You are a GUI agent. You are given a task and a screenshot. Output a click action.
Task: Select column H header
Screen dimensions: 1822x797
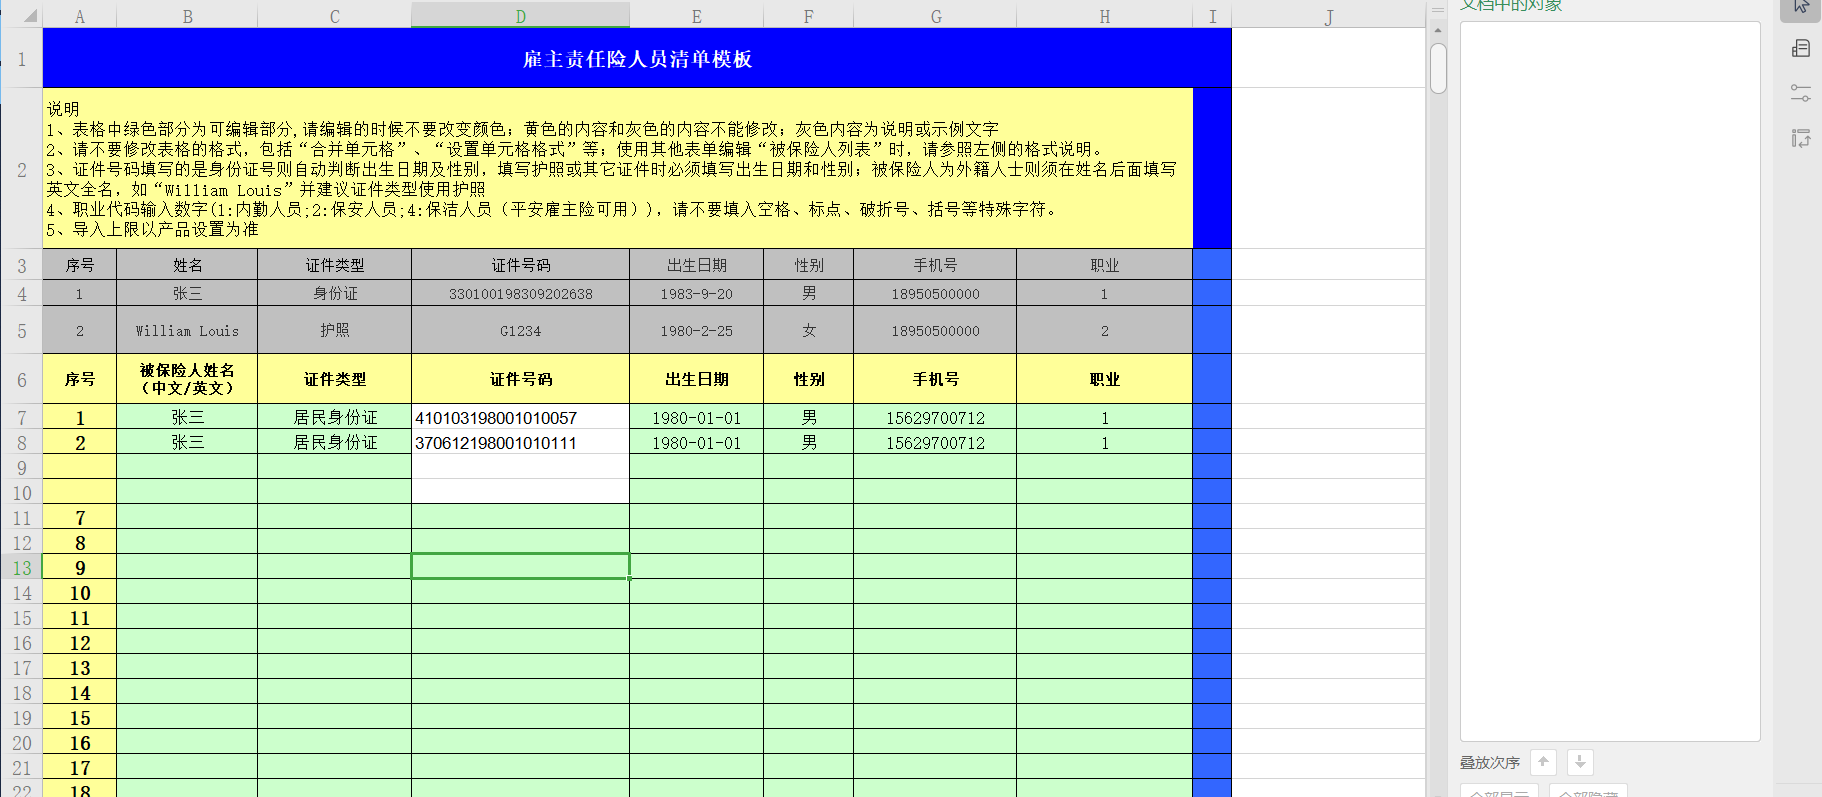[1104, 16]
